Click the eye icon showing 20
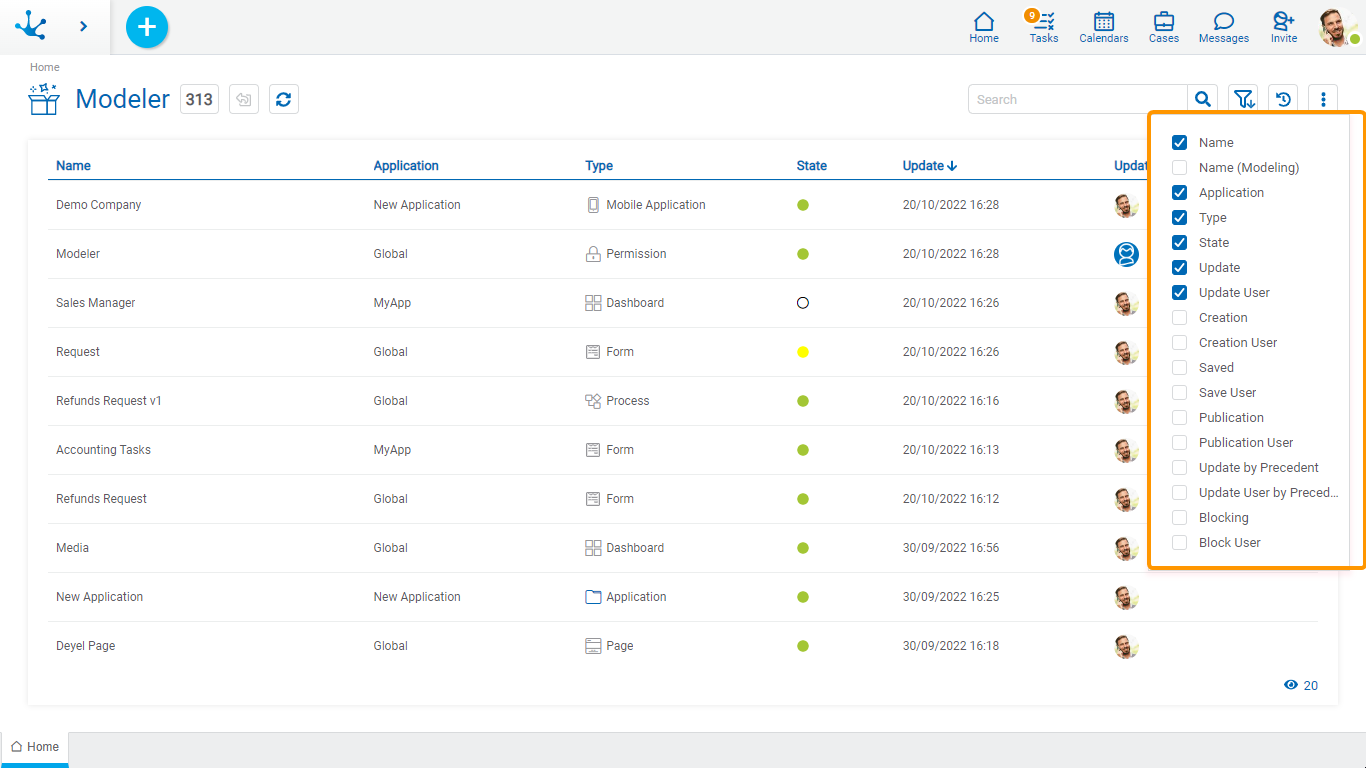Viewport: 1366px width, 768px height. click(1291, 685)
